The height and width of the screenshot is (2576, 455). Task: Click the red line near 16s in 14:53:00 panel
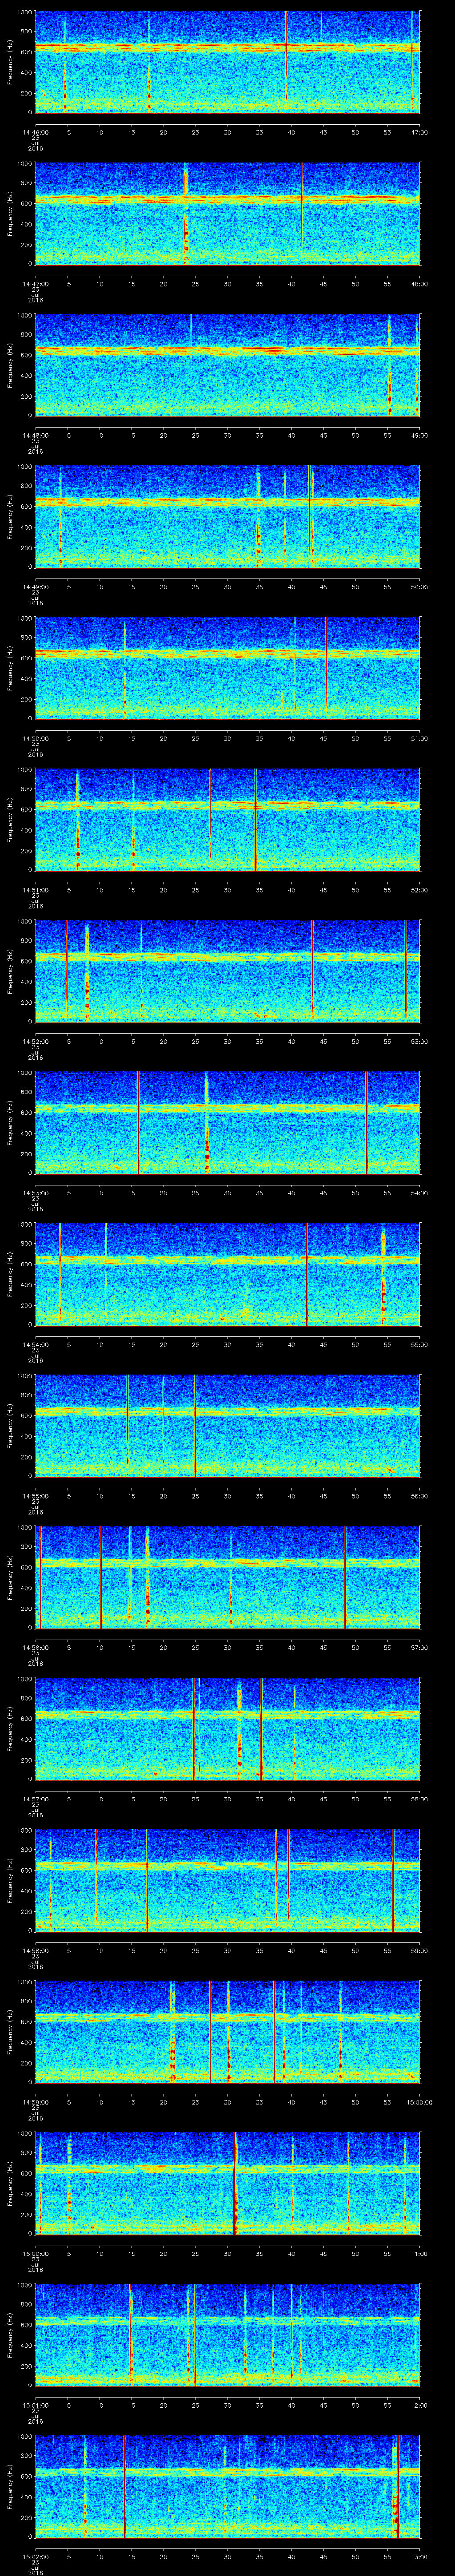pos(138,1122)
